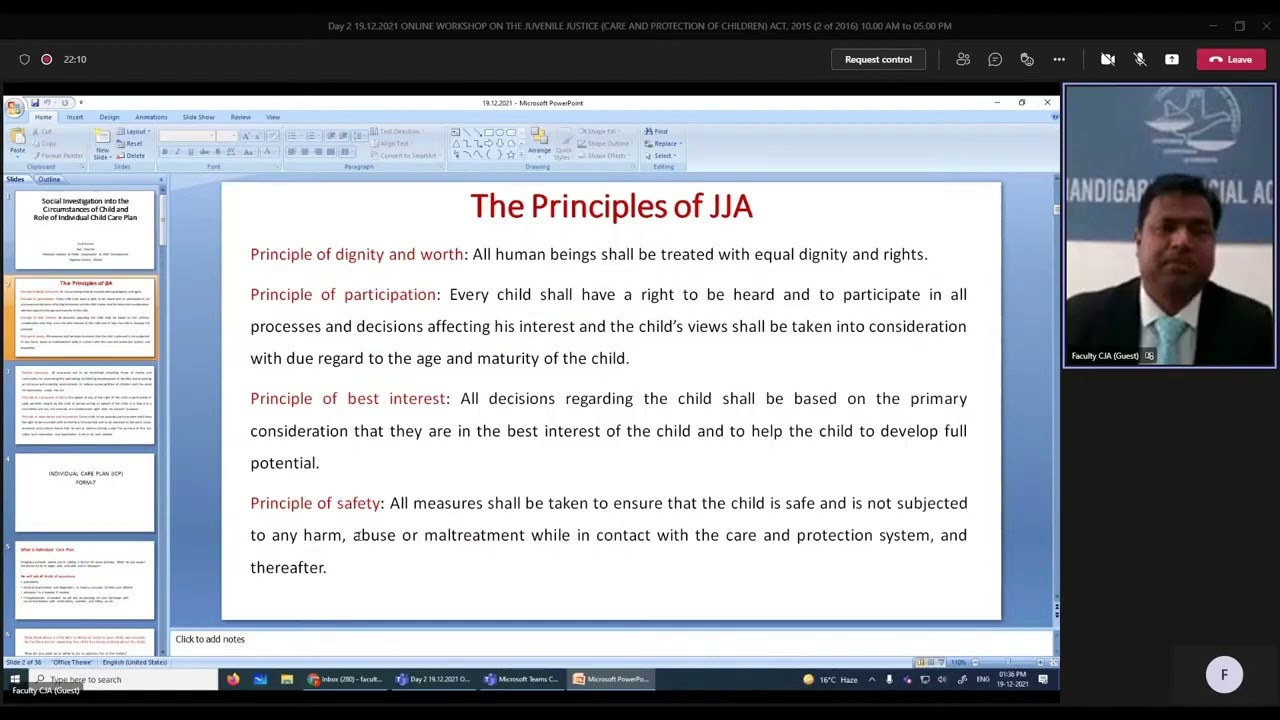This screenshot has height=720, width=1280.
Task: Click Format Painter in Clipboard group
Action: pos(58,155)
